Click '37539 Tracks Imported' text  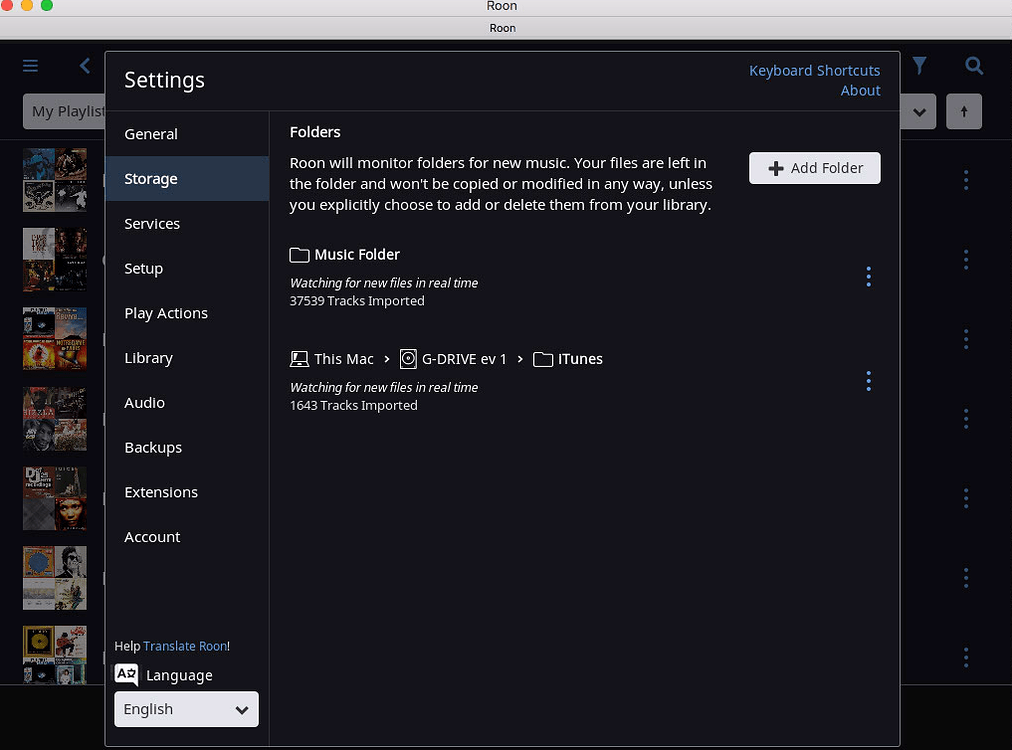point(357,301)
